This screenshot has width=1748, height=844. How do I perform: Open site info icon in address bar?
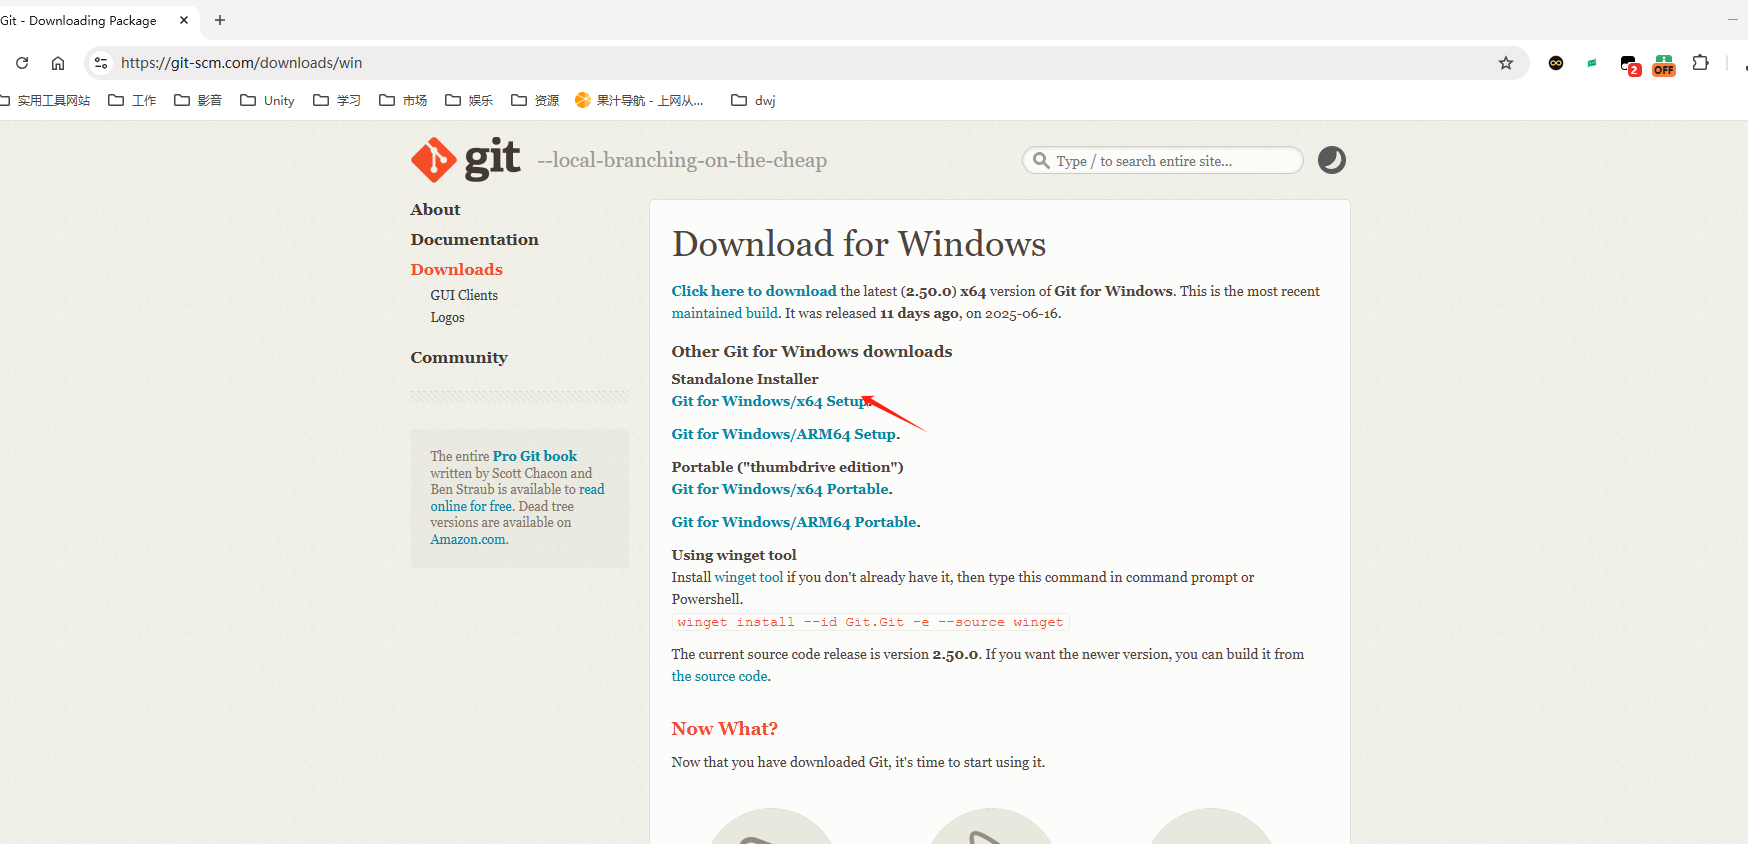click(x=101, y=63)
